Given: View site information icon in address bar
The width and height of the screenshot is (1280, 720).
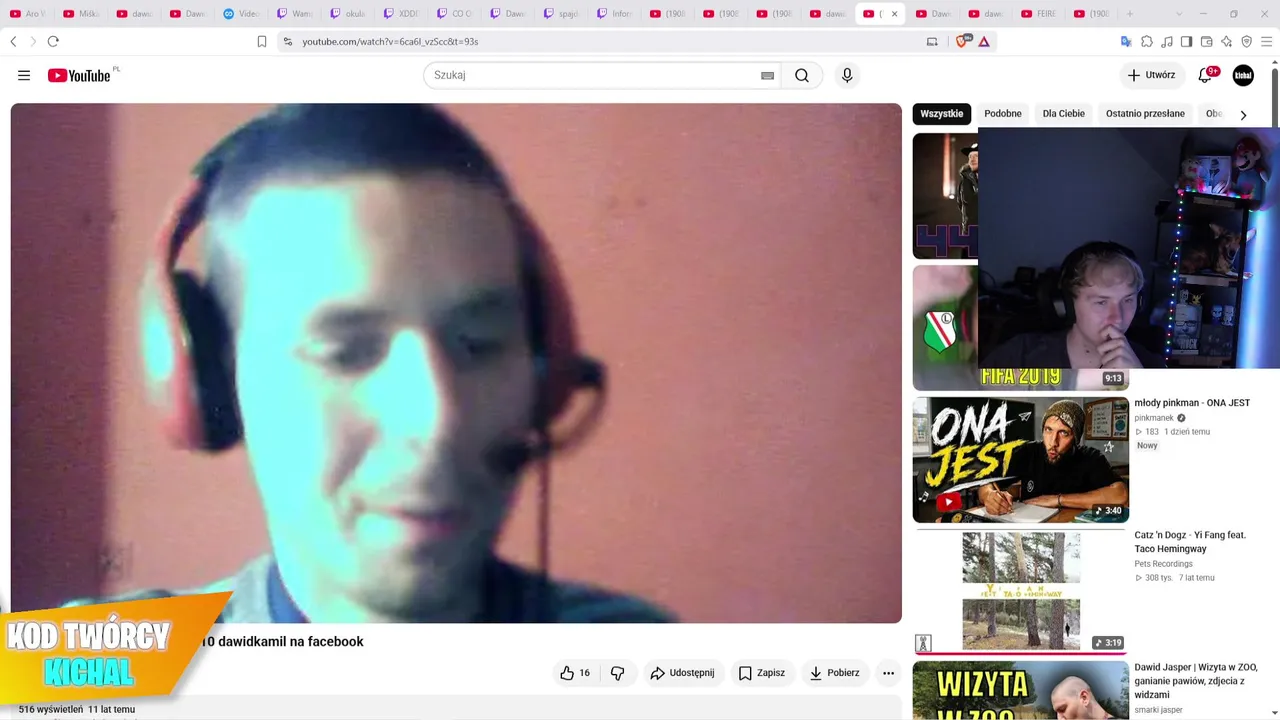Looking at the screenshot, I should click(287, 41).
